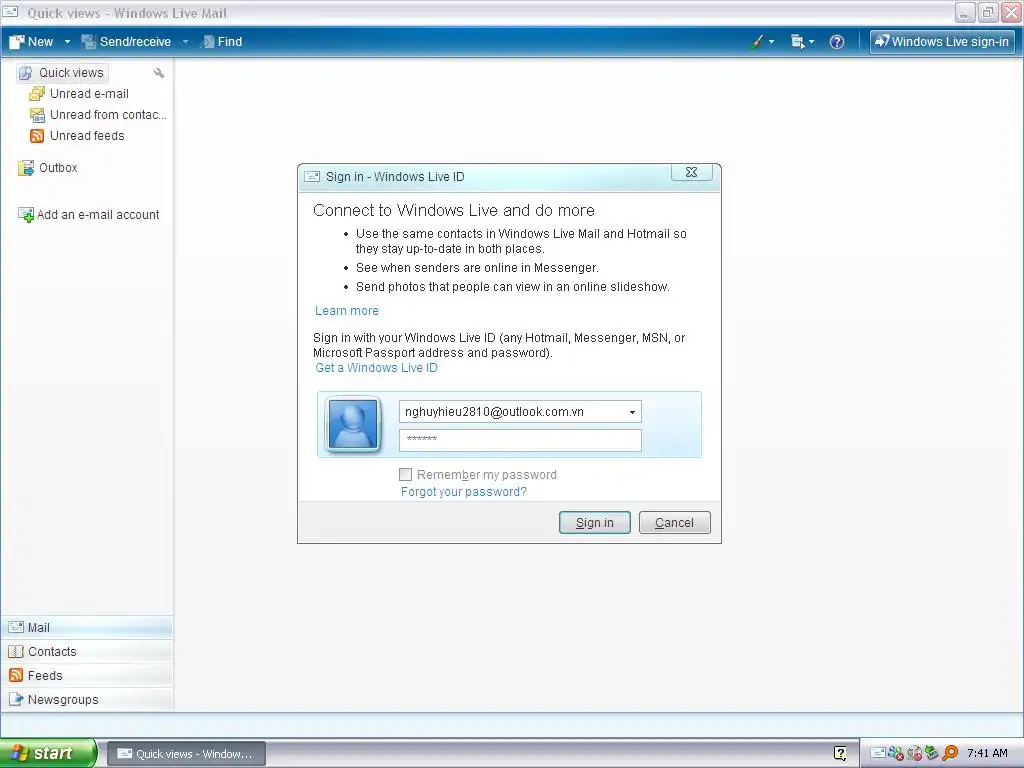Click the Unread feeds RSS icon
Screen dimensions: 1024x768
click(x=37, y=136)
